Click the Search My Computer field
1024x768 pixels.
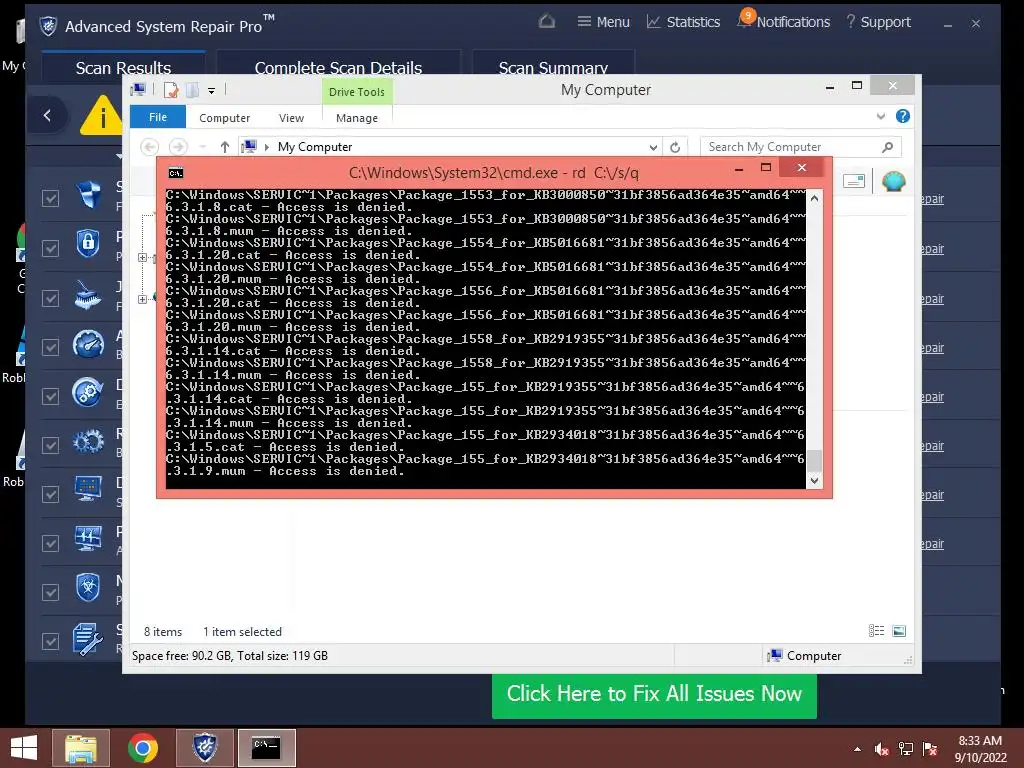point(801,147)
